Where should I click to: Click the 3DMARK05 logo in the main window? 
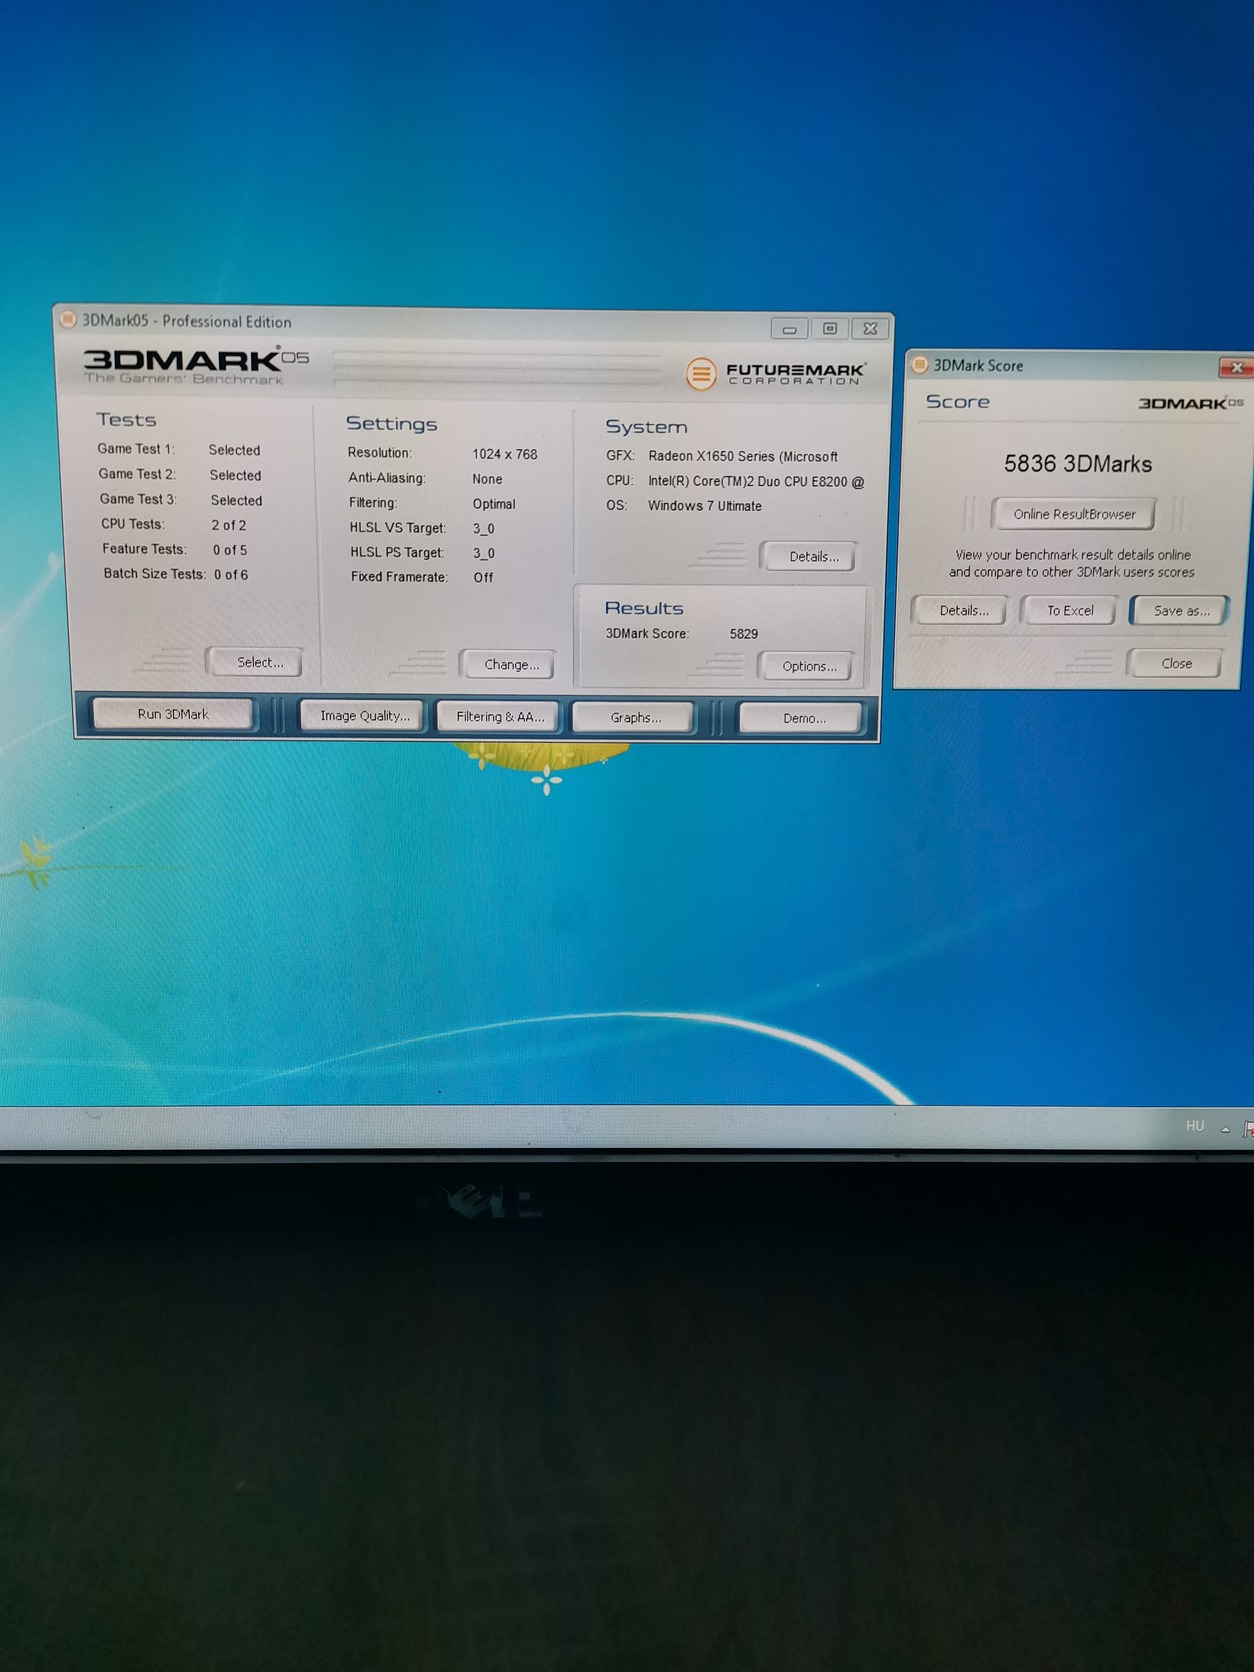[x=196, y=366]
